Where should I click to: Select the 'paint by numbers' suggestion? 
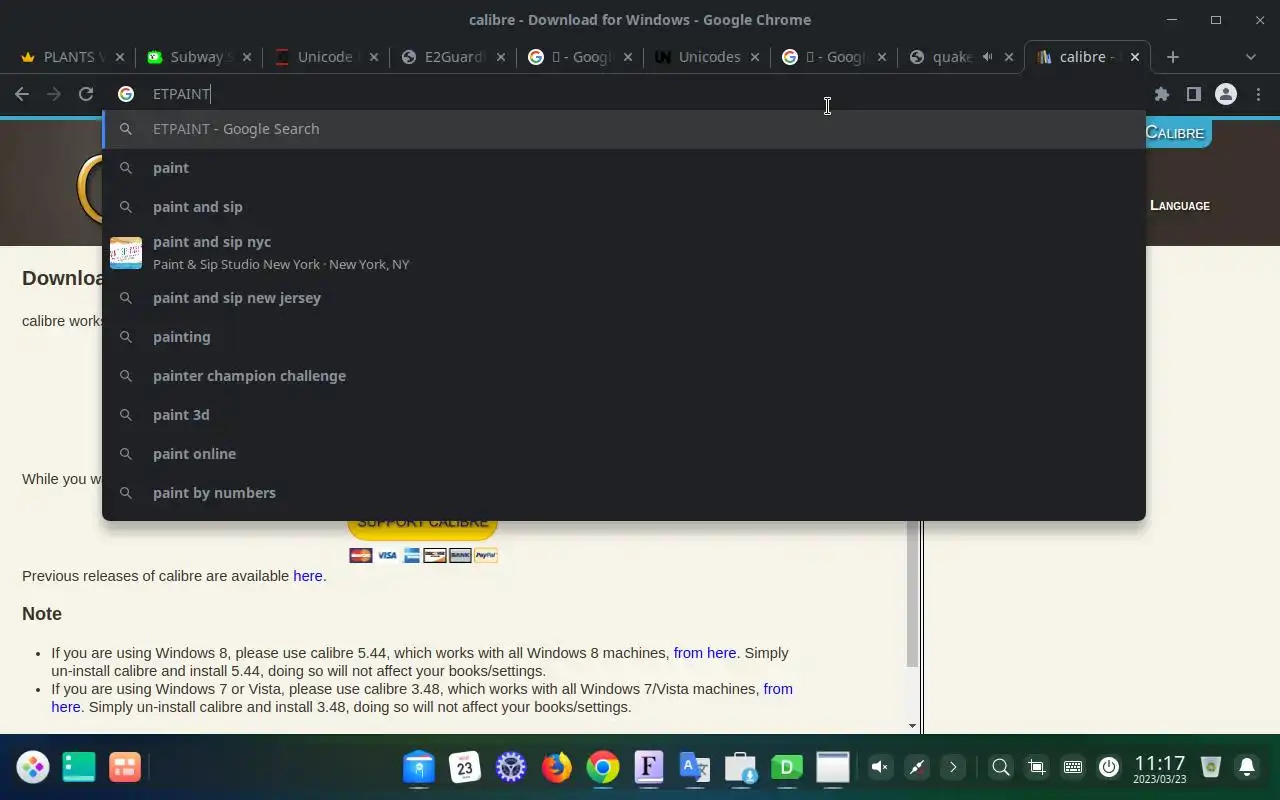(624, 493)
